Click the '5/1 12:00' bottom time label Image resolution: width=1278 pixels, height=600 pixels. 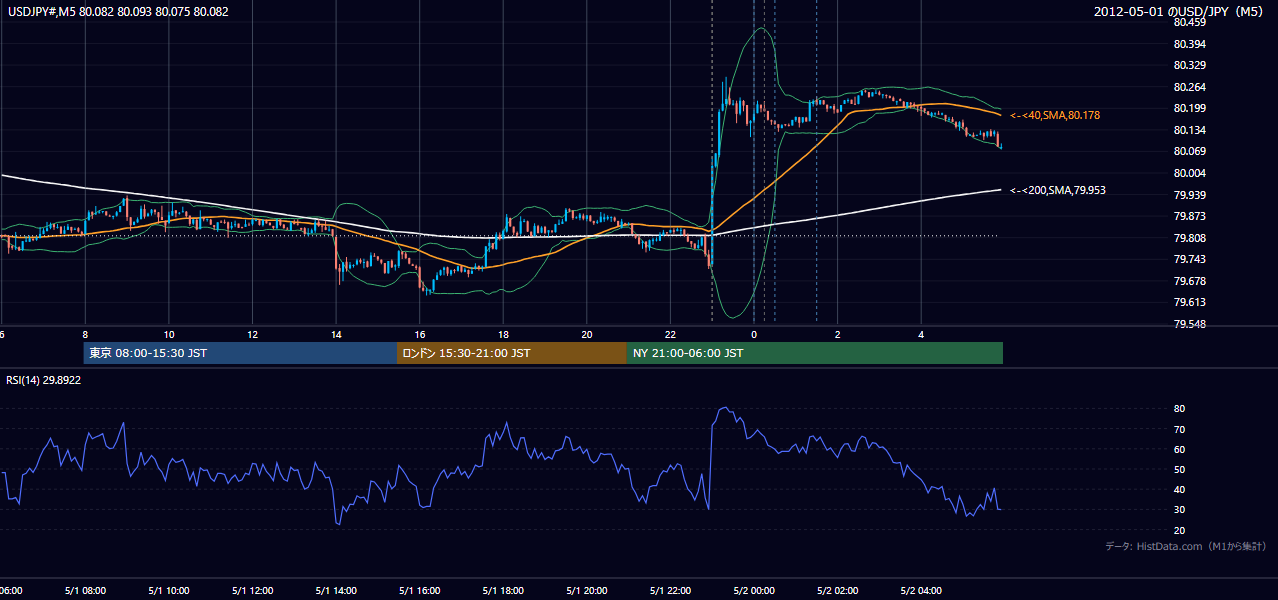pos(252,591)
